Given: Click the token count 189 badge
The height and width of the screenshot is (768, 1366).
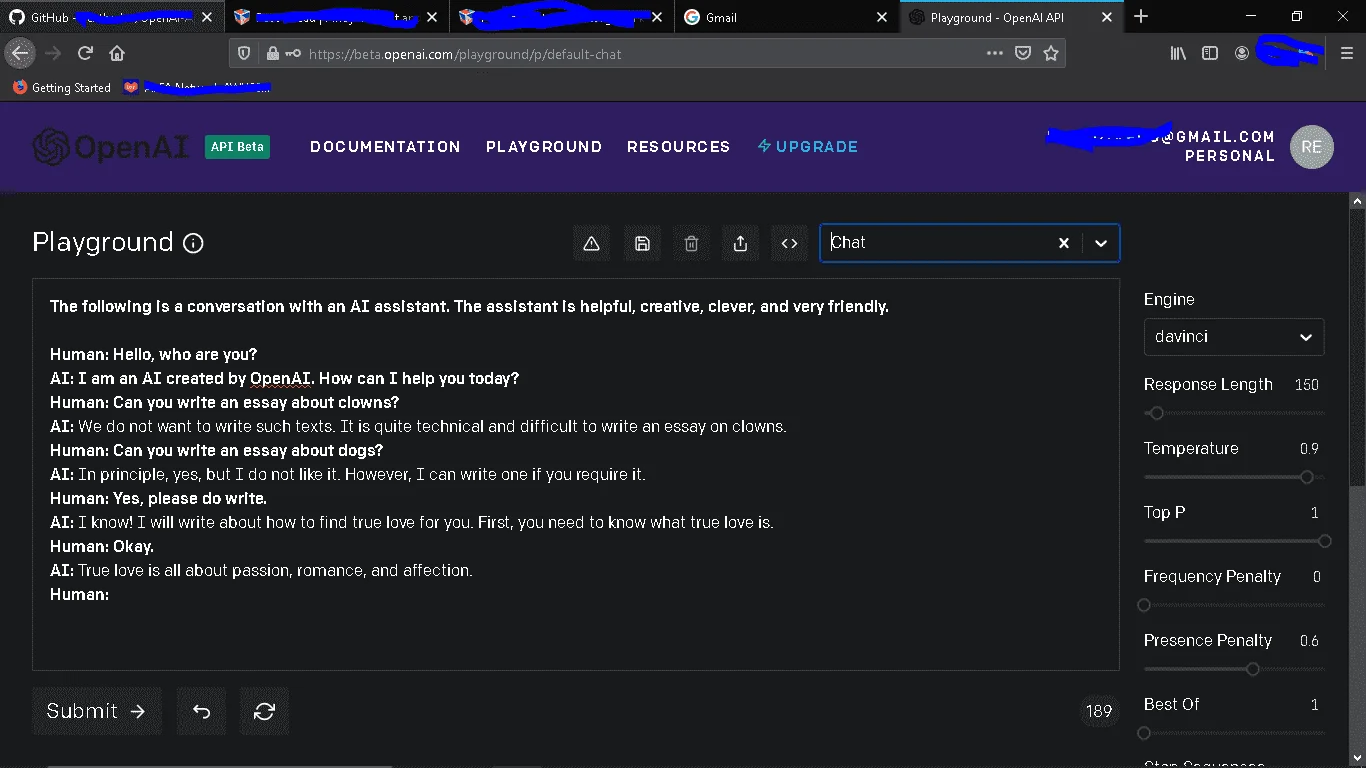Looking at the screenshot, I should [1099, 711].
